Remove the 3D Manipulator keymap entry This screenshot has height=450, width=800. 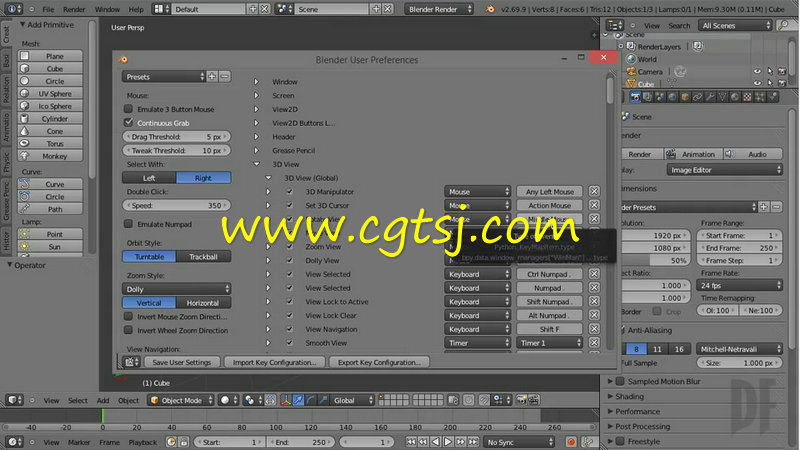click(594, 191)
